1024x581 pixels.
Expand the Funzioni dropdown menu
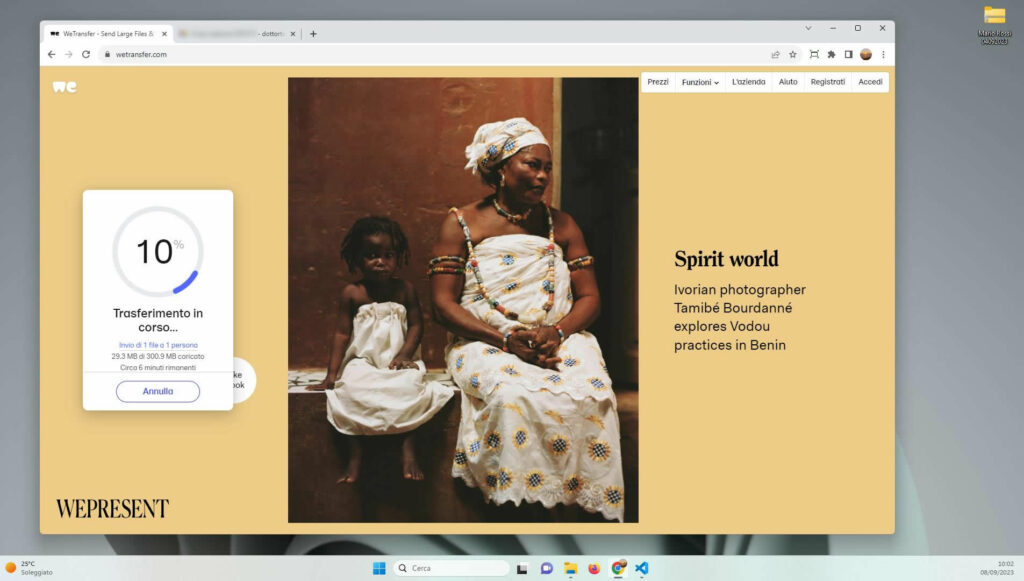pos(700,82)
